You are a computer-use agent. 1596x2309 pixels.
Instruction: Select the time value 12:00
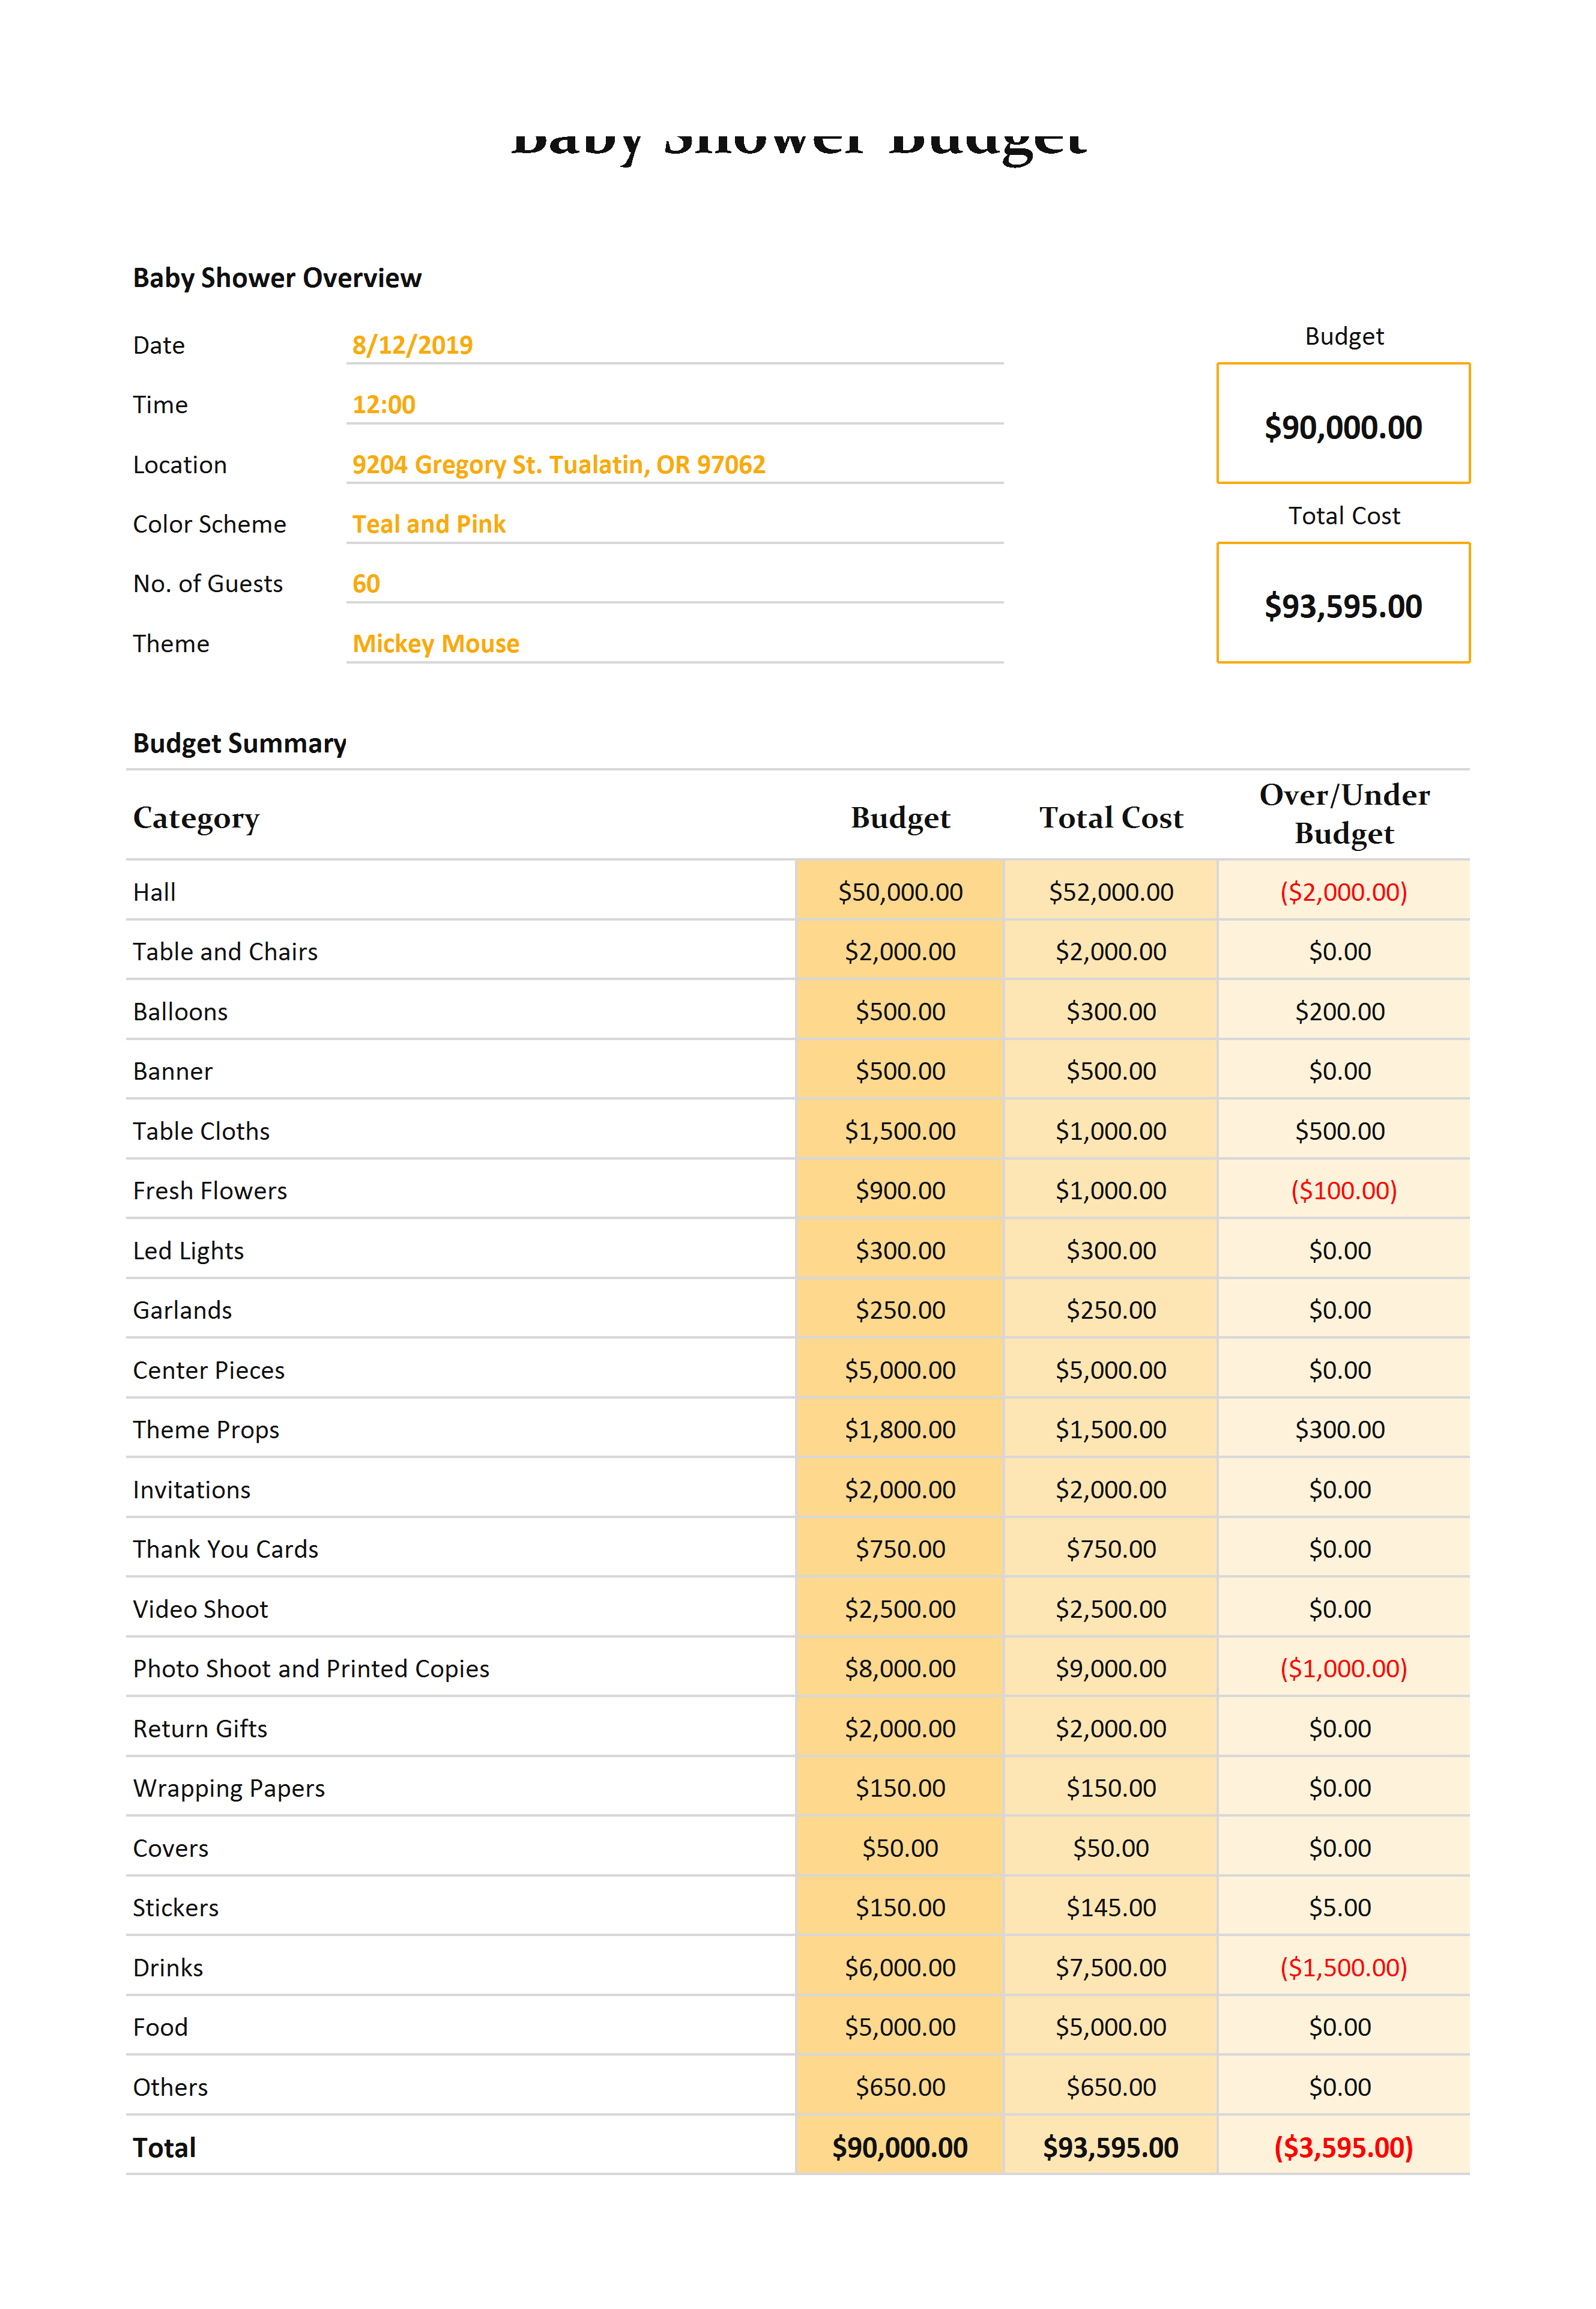(x=383, y=405)
